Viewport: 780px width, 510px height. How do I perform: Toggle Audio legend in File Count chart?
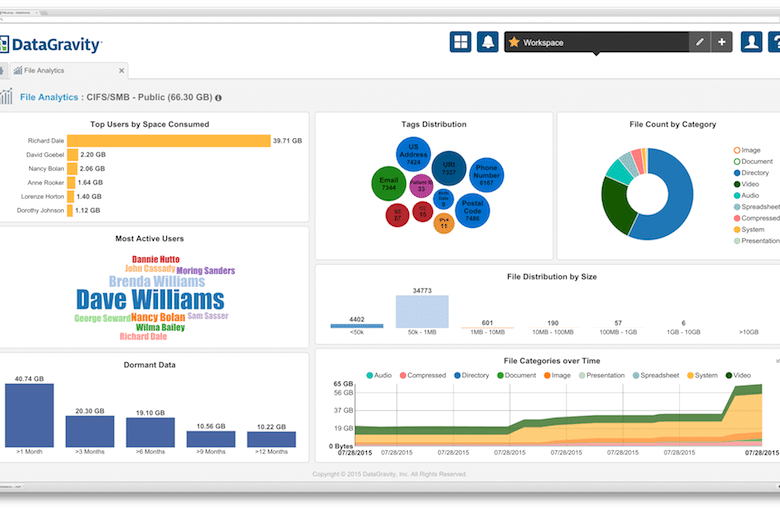[x=746, y=196]
